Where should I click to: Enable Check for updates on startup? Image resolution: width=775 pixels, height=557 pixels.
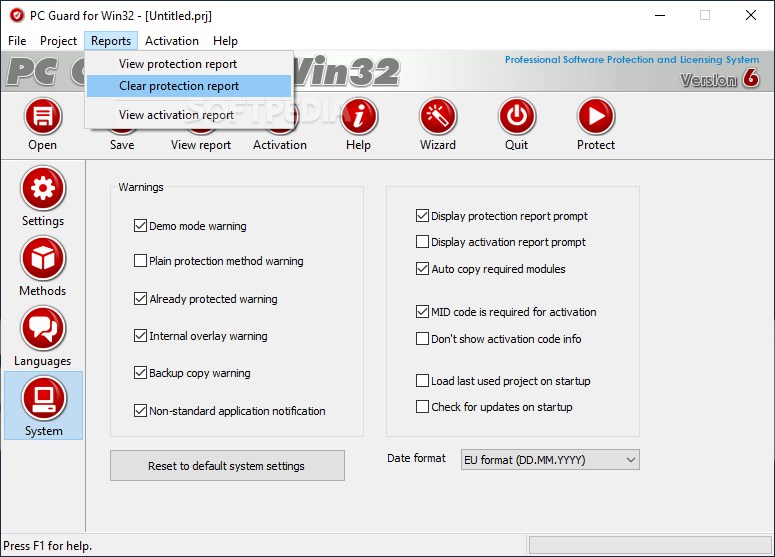coord(422,407)
